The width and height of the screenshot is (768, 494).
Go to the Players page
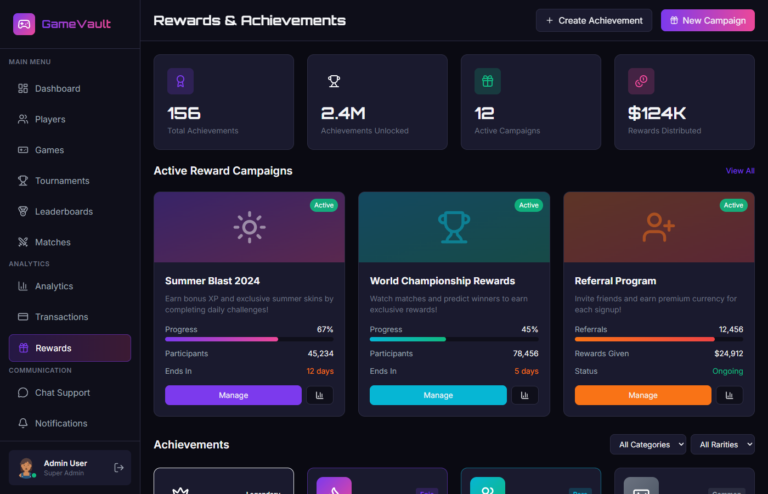pyautogui.click(x=70, y=119)
